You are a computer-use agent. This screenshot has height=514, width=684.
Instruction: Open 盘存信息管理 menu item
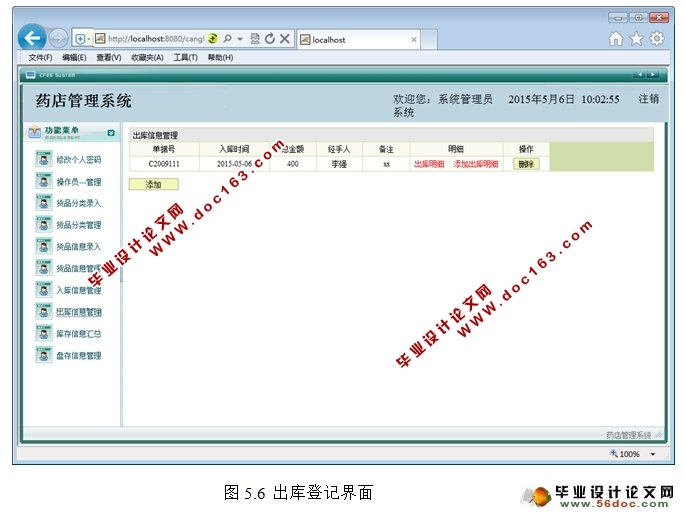(79, 356)
